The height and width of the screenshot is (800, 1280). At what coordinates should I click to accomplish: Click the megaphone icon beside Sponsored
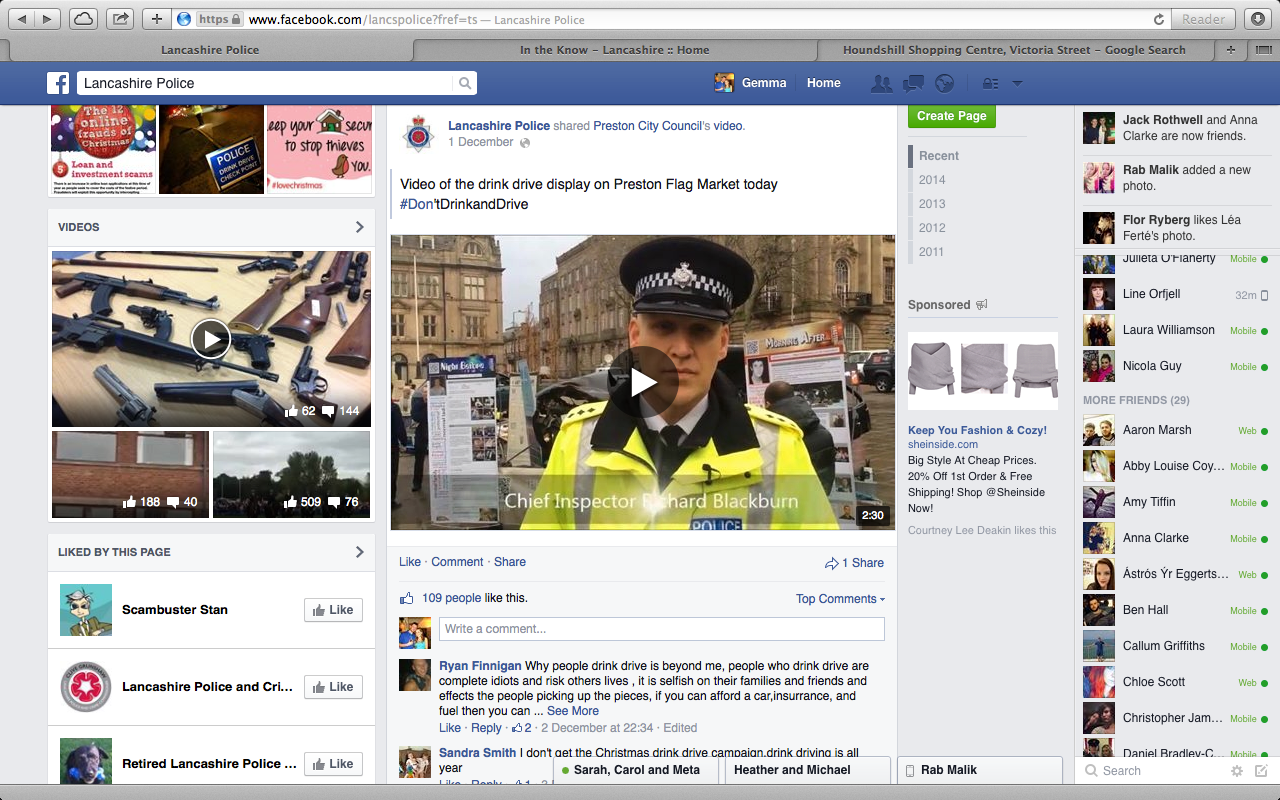pos(981,305)
